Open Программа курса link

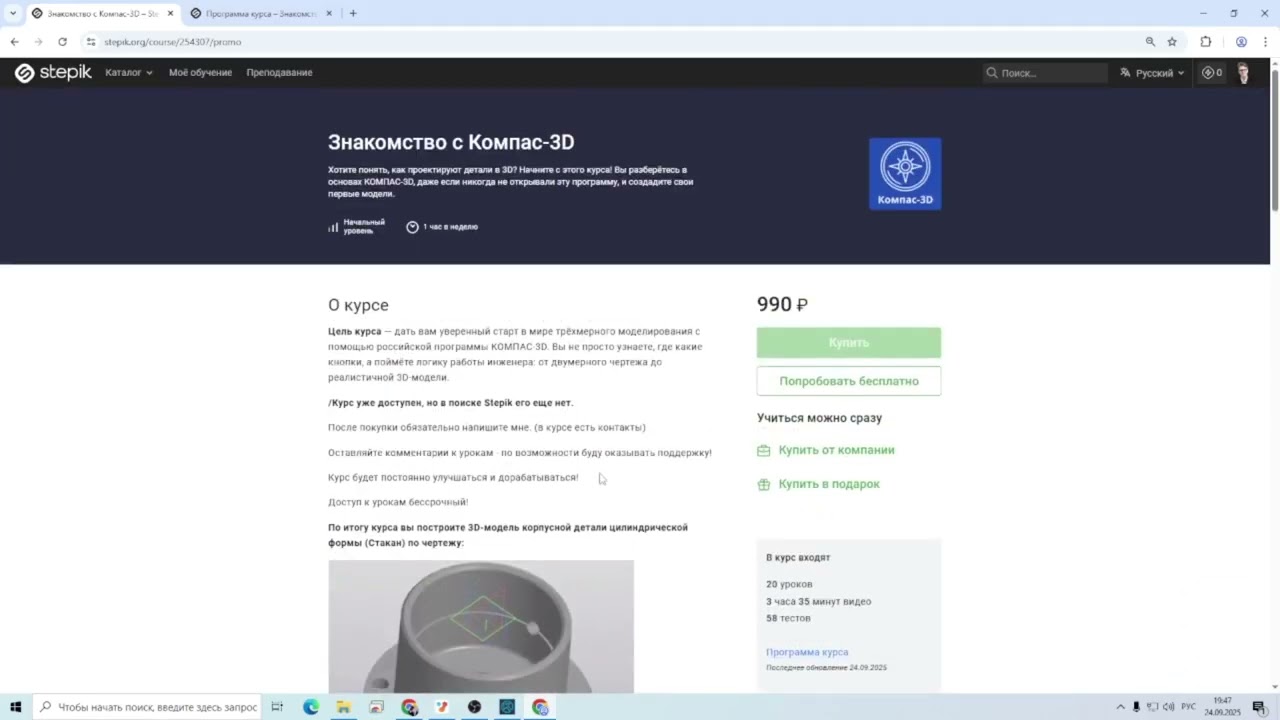807,652
